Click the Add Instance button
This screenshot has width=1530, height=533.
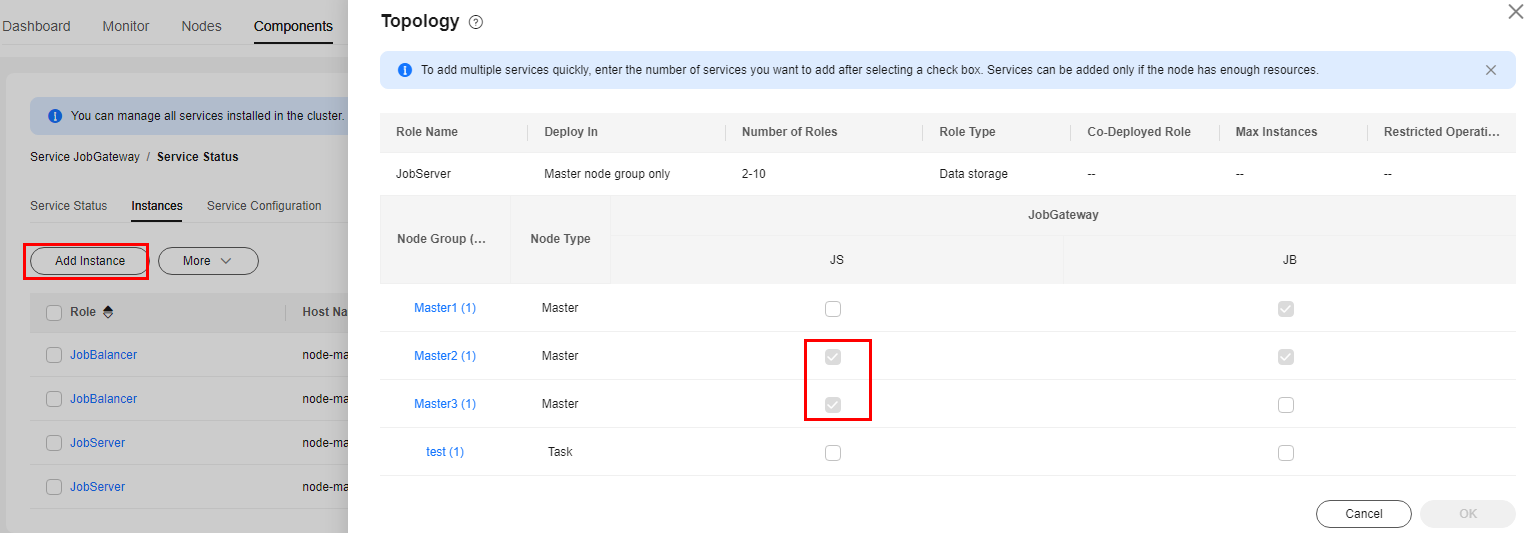(x=90, y=261)
